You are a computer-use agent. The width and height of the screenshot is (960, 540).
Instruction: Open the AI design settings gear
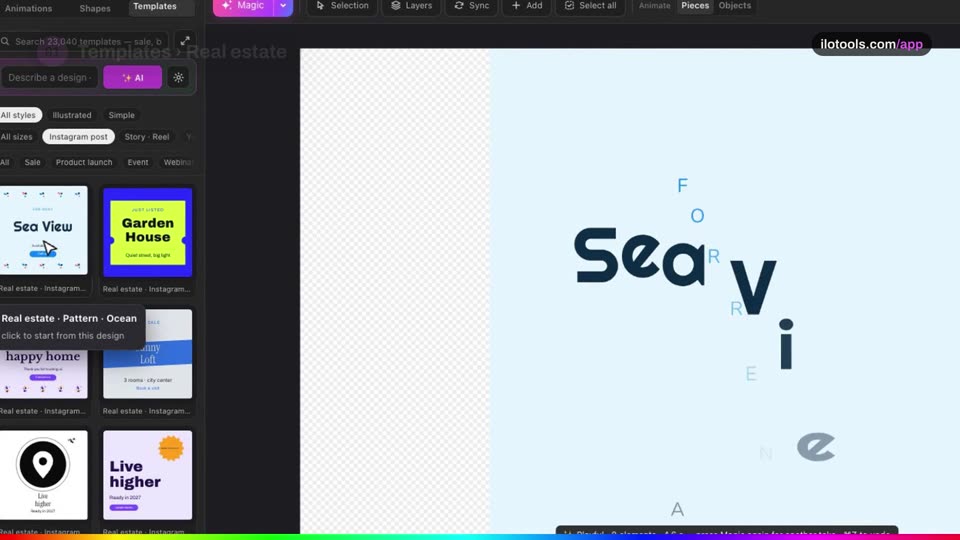click(178, 78)
